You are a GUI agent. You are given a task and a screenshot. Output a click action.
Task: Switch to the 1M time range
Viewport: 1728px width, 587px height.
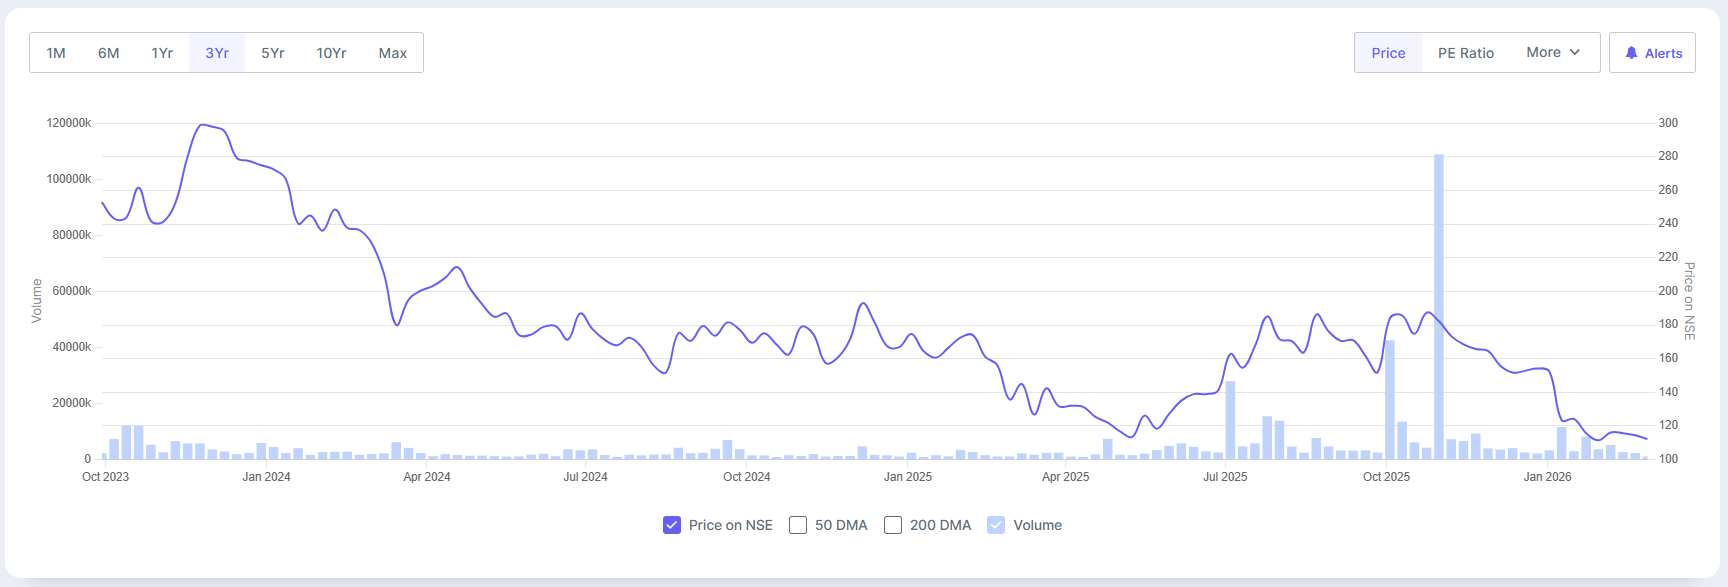pyautogui.click(x=56, y=53)
